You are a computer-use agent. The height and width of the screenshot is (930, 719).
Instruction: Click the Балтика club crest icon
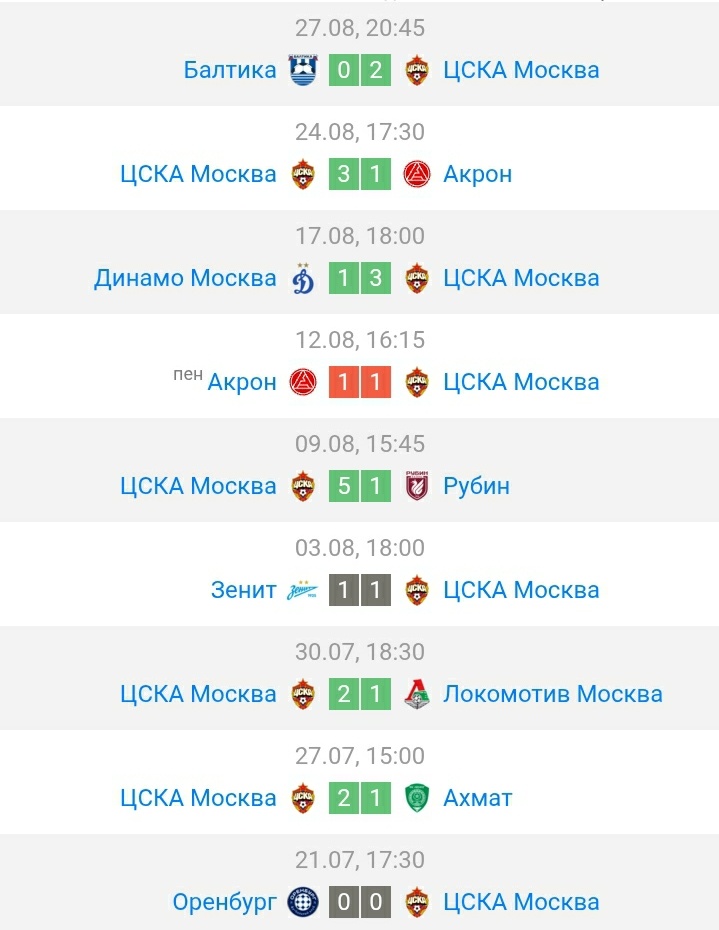tap(302, 70)
